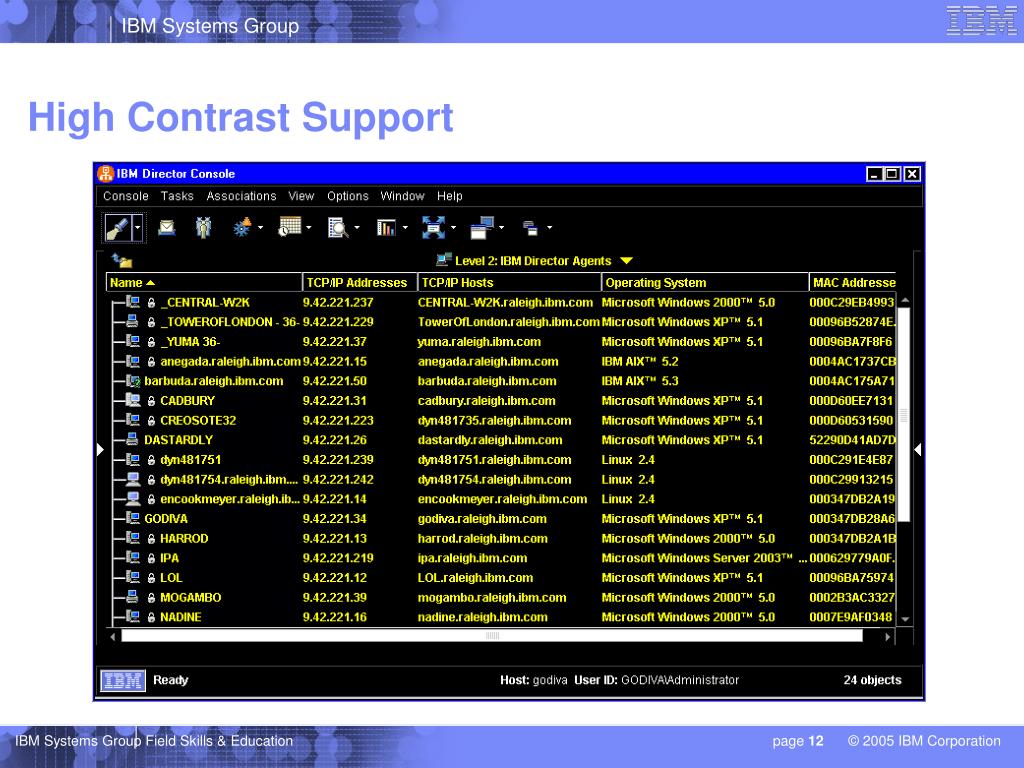This screenshot has height=768, width=1024.
Task: Click the Event Action Plans gear icon
Action: click(x=242, y=227)
